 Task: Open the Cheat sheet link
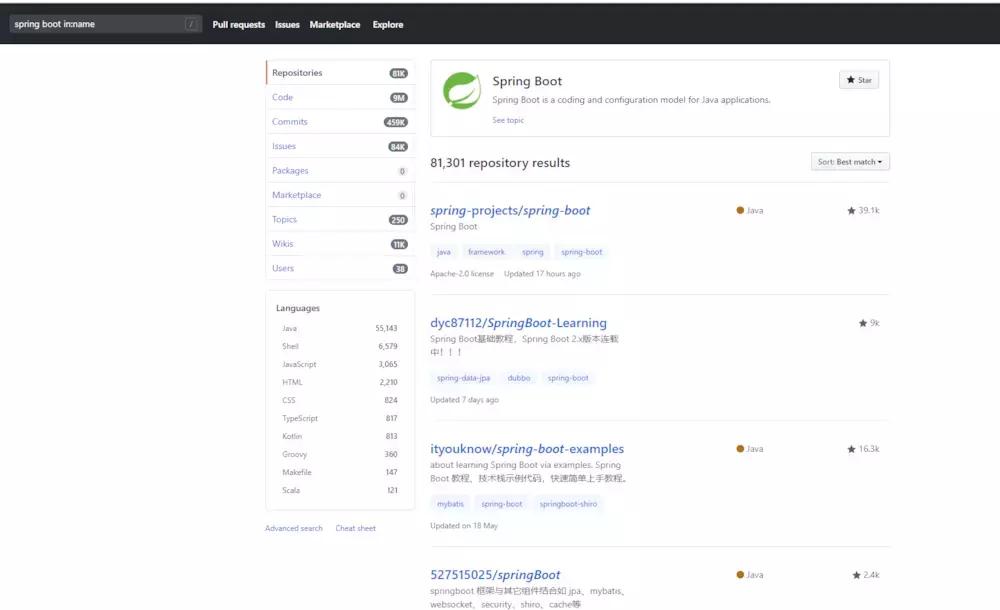pos(355,528)
